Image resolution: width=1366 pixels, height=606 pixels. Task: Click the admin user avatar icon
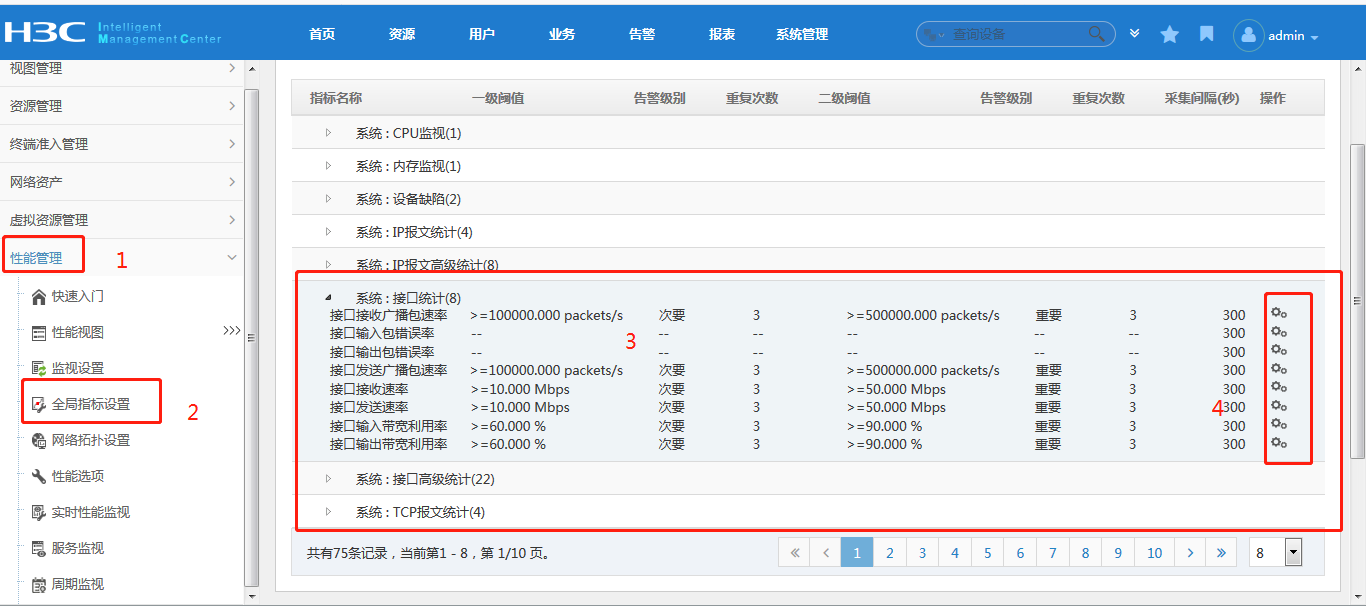point(1249,35)
